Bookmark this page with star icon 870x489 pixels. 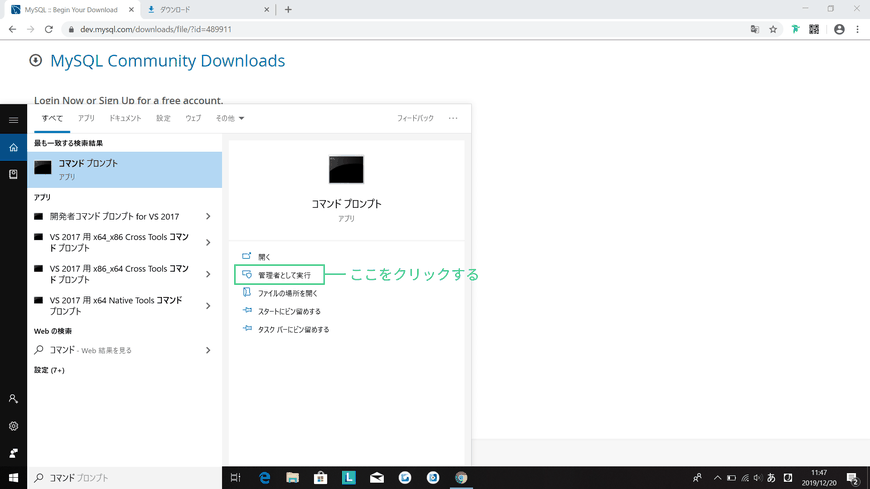point(773,29)
